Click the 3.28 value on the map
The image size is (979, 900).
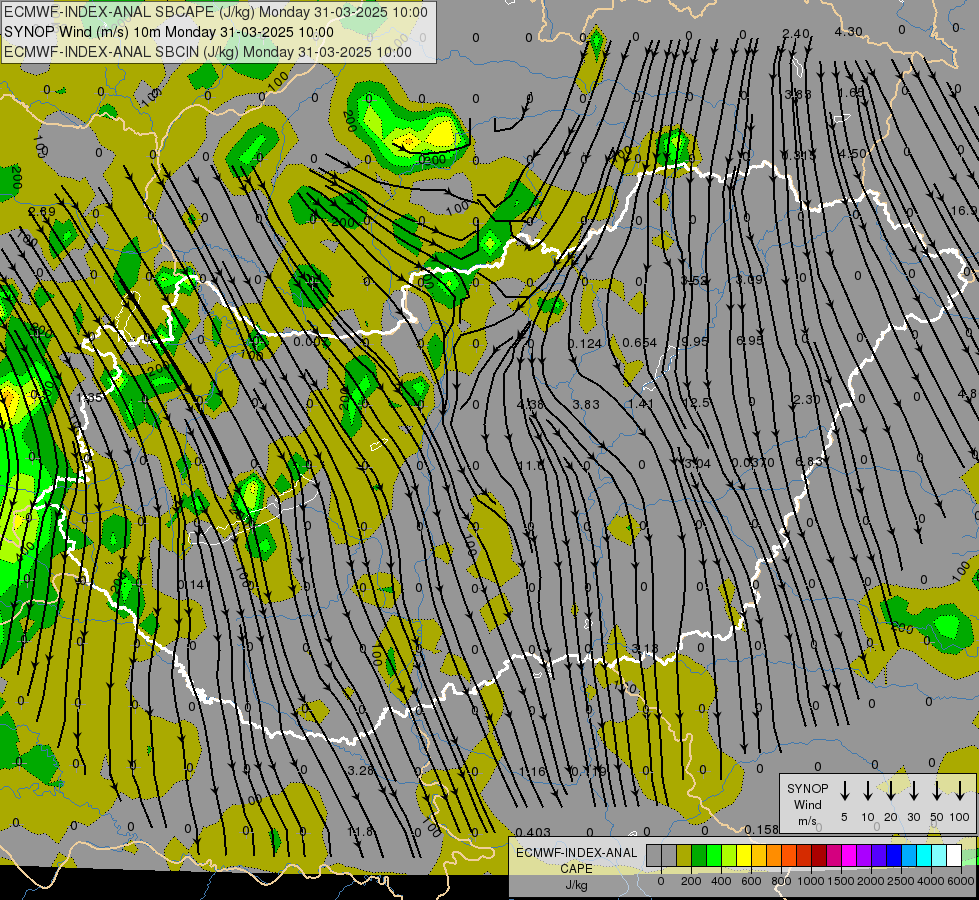pyautogui.click(x=361, y=771)
